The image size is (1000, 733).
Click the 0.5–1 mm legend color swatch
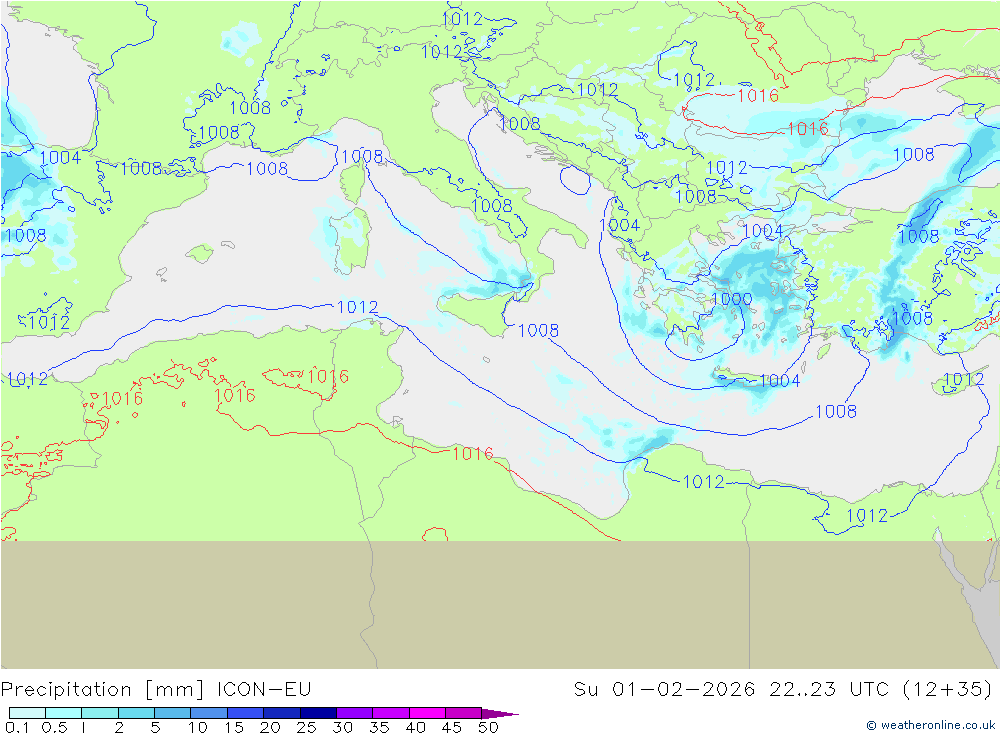click(64, 713)
